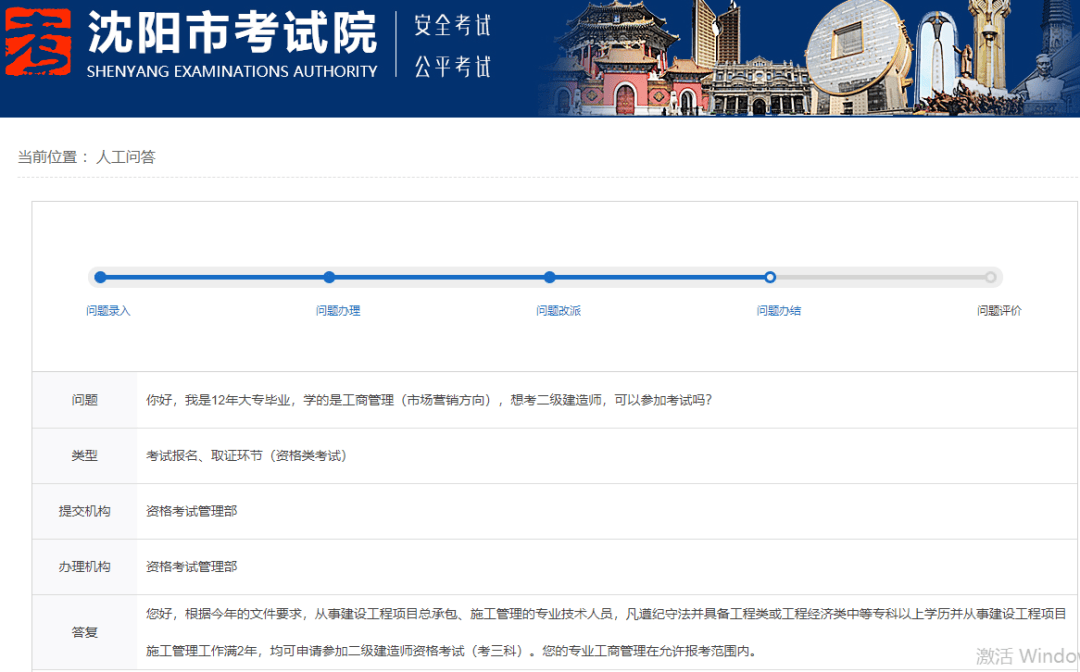
Task: Select the first progress dot above 问题录入
Action: coord(100,277)
